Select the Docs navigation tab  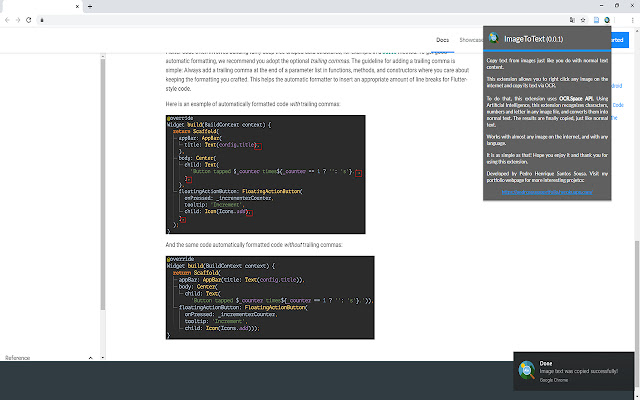pos(442,39)
